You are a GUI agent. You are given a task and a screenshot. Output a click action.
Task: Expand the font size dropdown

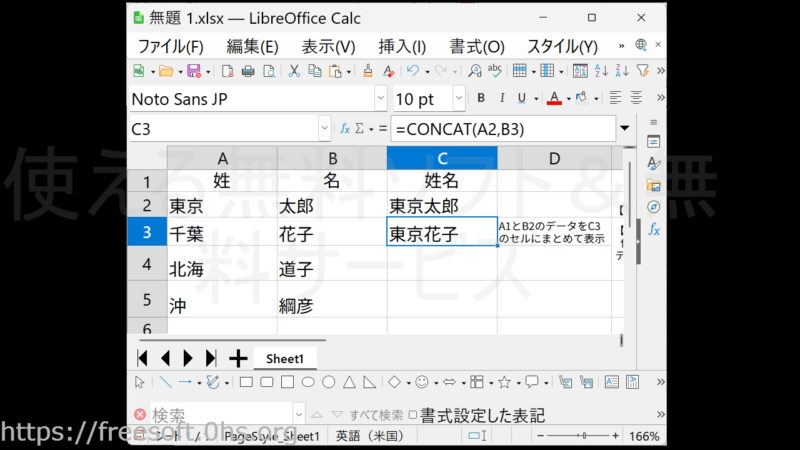pyautogui.click(x=459, y=99)
